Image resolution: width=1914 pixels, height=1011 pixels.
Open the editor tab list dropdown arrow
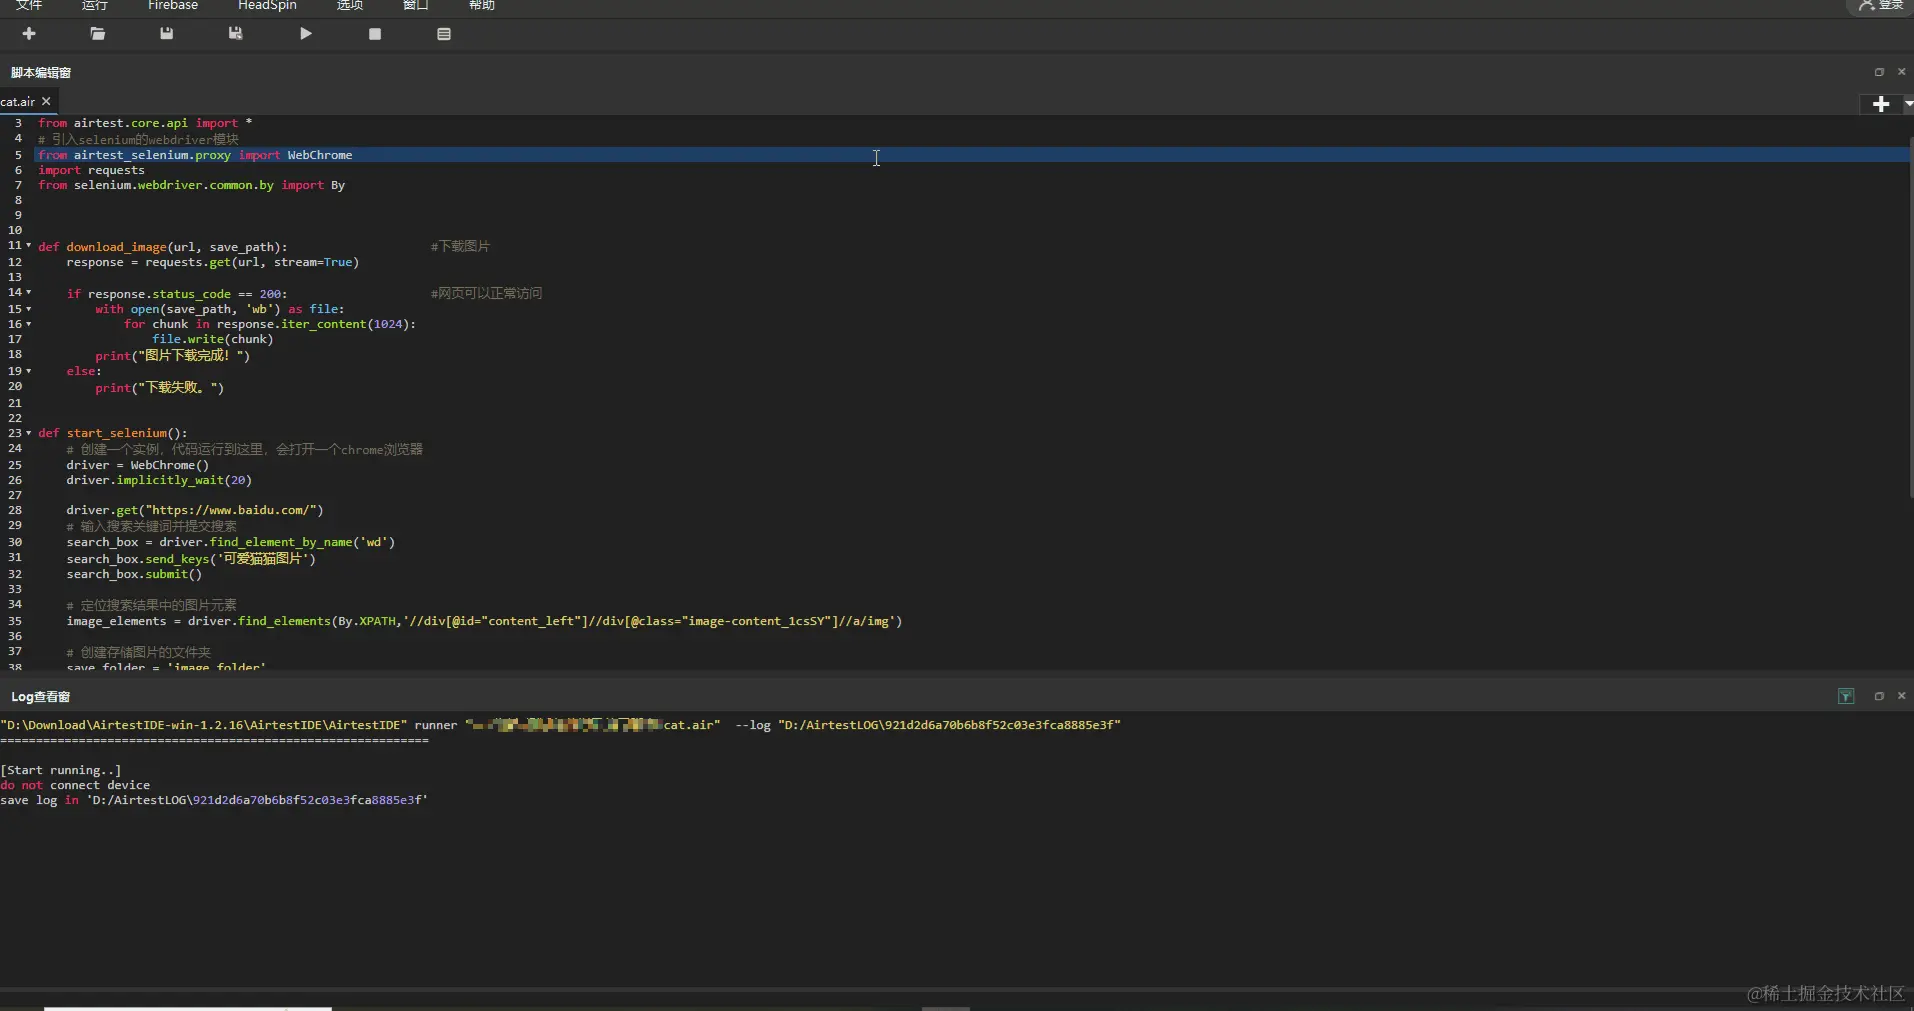coord(1908,104)
